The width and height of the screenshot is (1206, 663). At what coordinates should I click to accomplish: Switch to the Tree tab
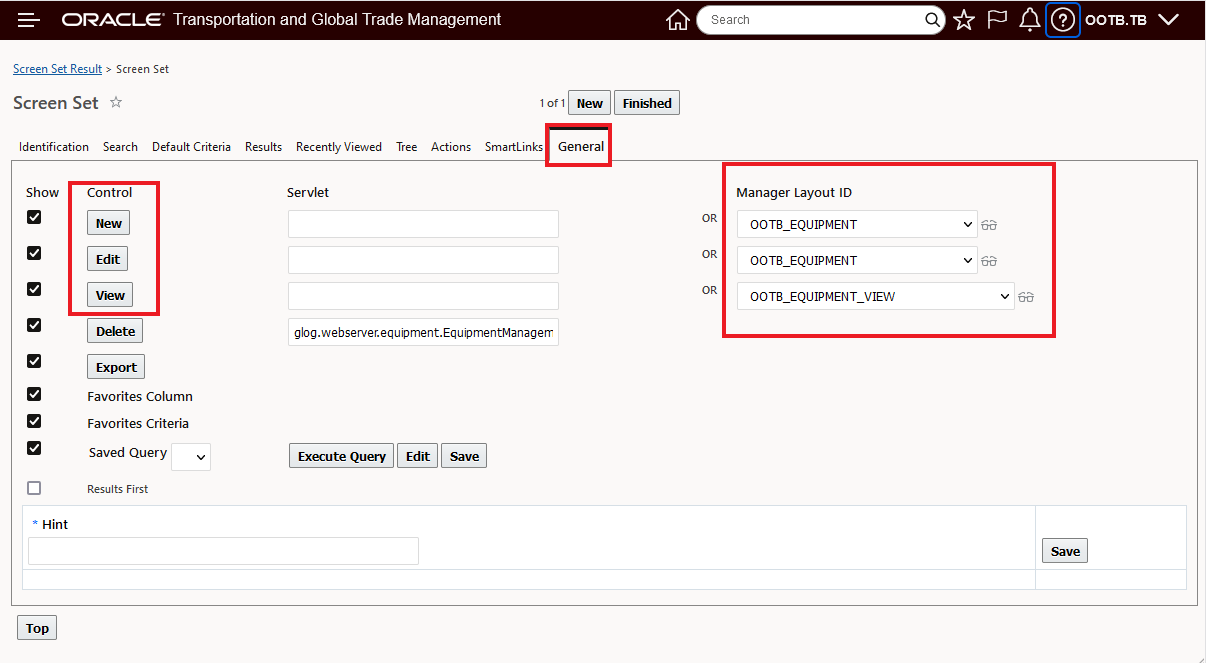click(406, 147)
